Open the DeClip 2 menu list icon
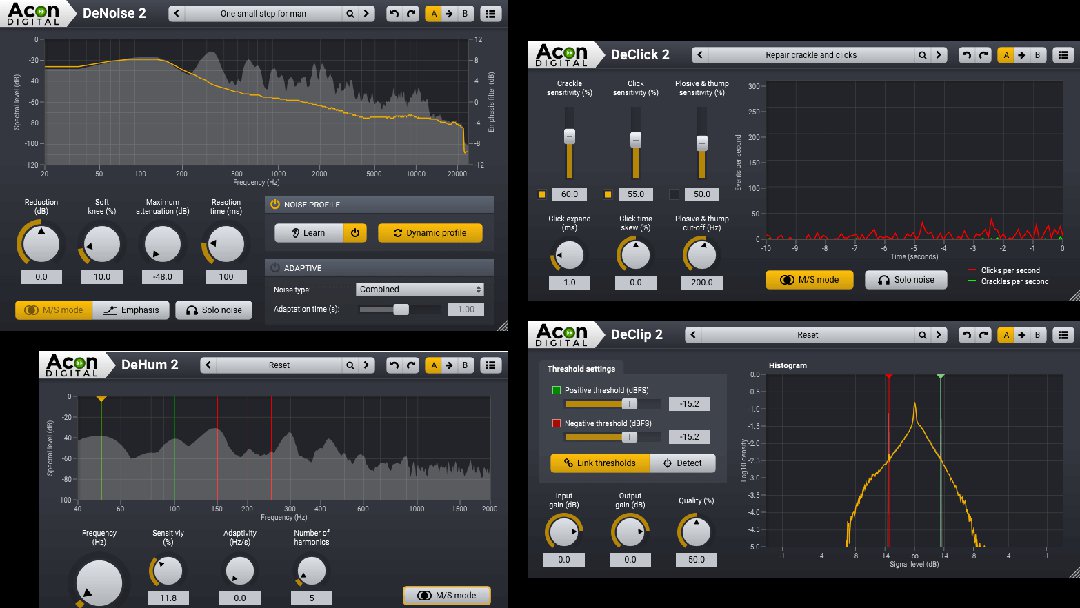1080x608 pixels. coord(1063,335)
